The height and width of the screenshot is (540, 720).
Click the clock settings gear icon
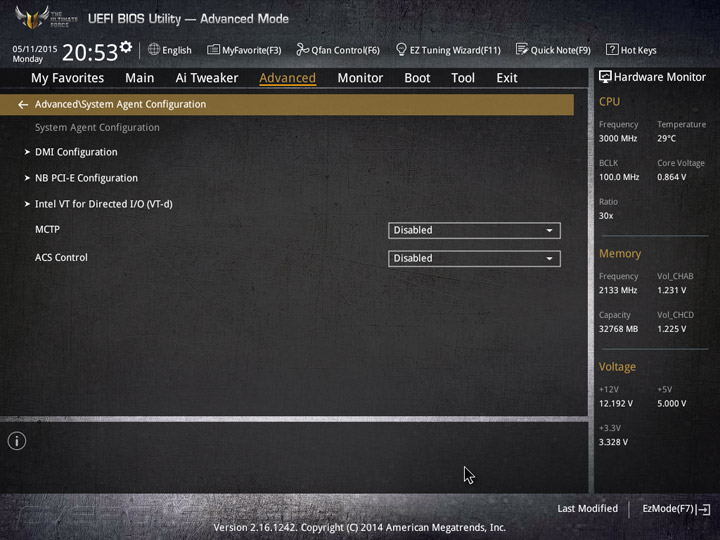(x=126, y=46)
